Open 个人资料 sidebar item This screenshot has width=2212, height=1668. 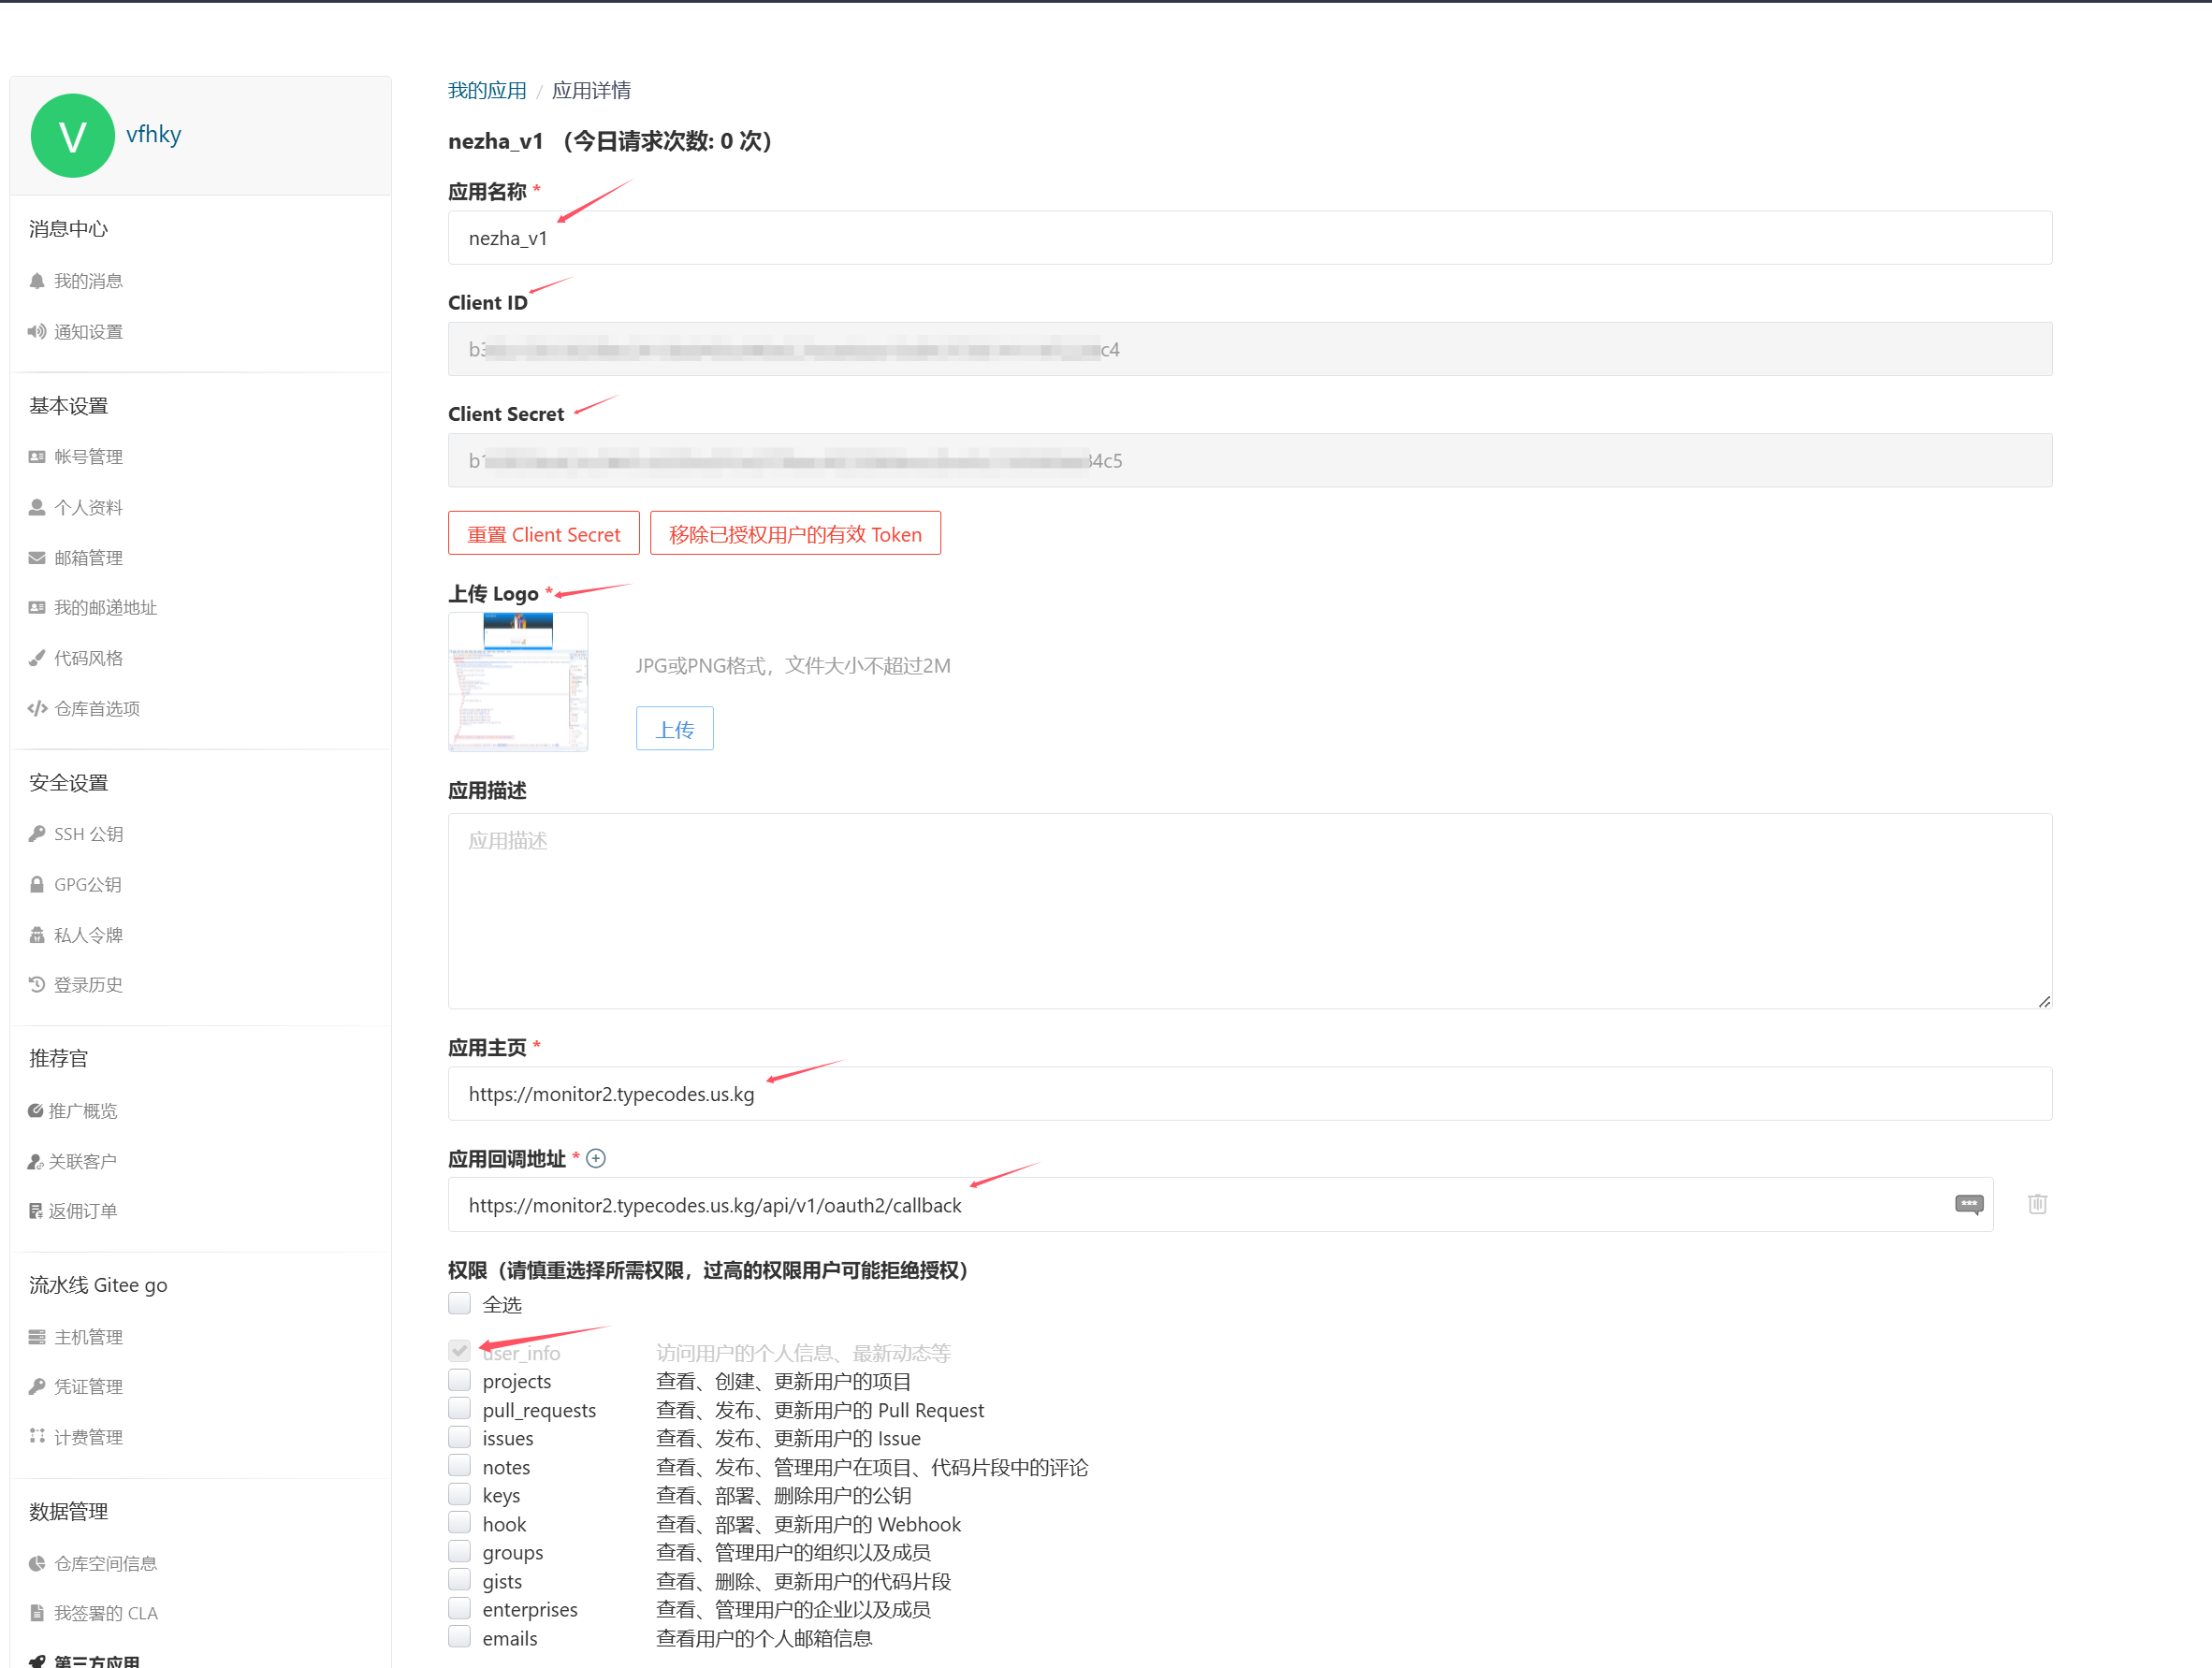point(88,508)
